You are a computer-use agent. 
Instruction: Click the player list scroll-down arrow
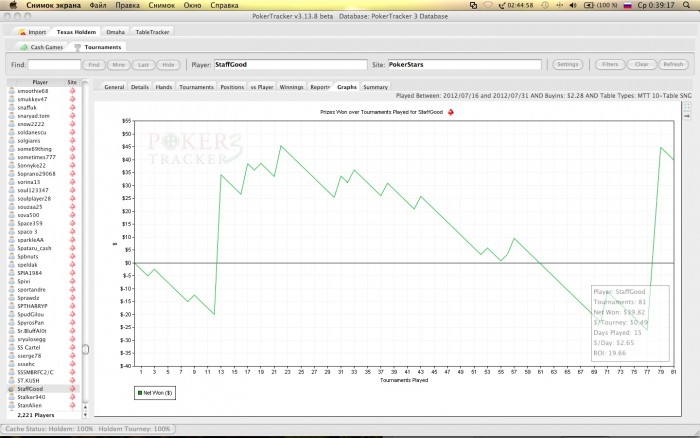(x=86, y=415)
